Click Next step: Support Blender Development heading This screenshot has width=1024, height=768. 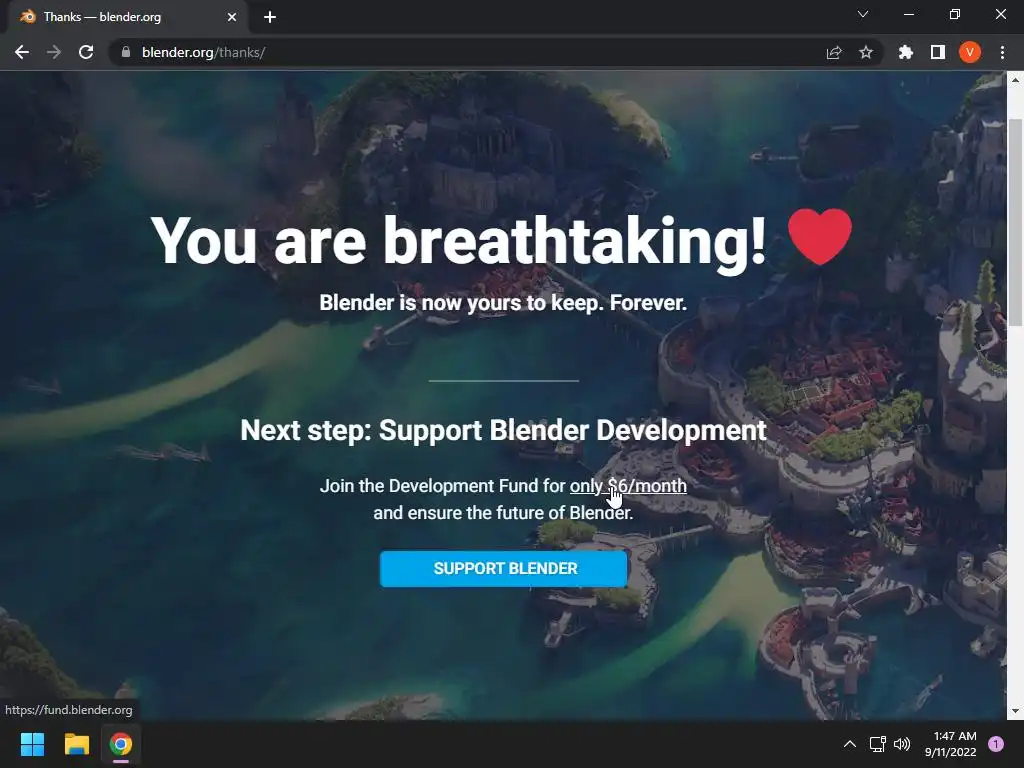click(x=504, y=430)
